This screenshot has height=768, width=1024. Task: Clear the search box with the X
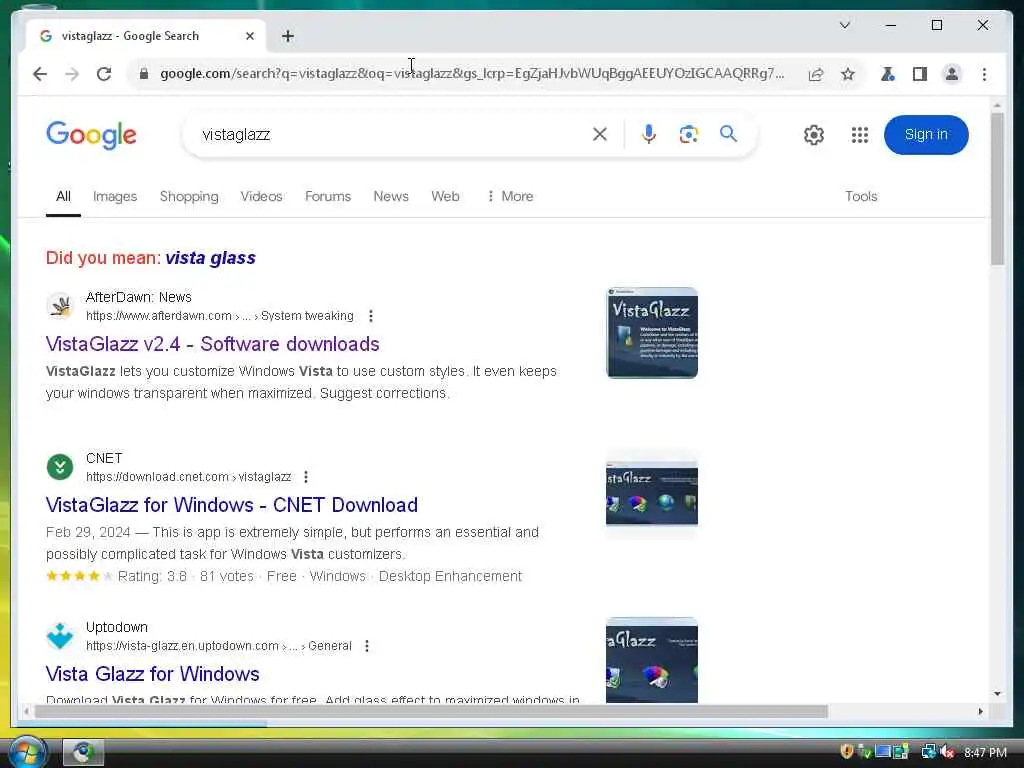click(600, 135)
